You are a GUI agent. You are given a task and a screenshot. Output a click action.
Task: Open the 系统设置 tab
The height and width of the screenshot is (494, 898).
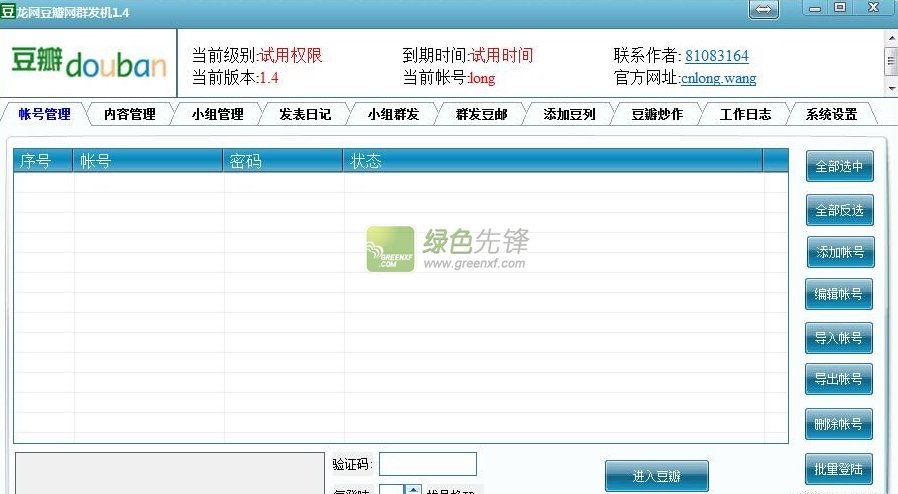pyautogui.click(x=832, y=114)
